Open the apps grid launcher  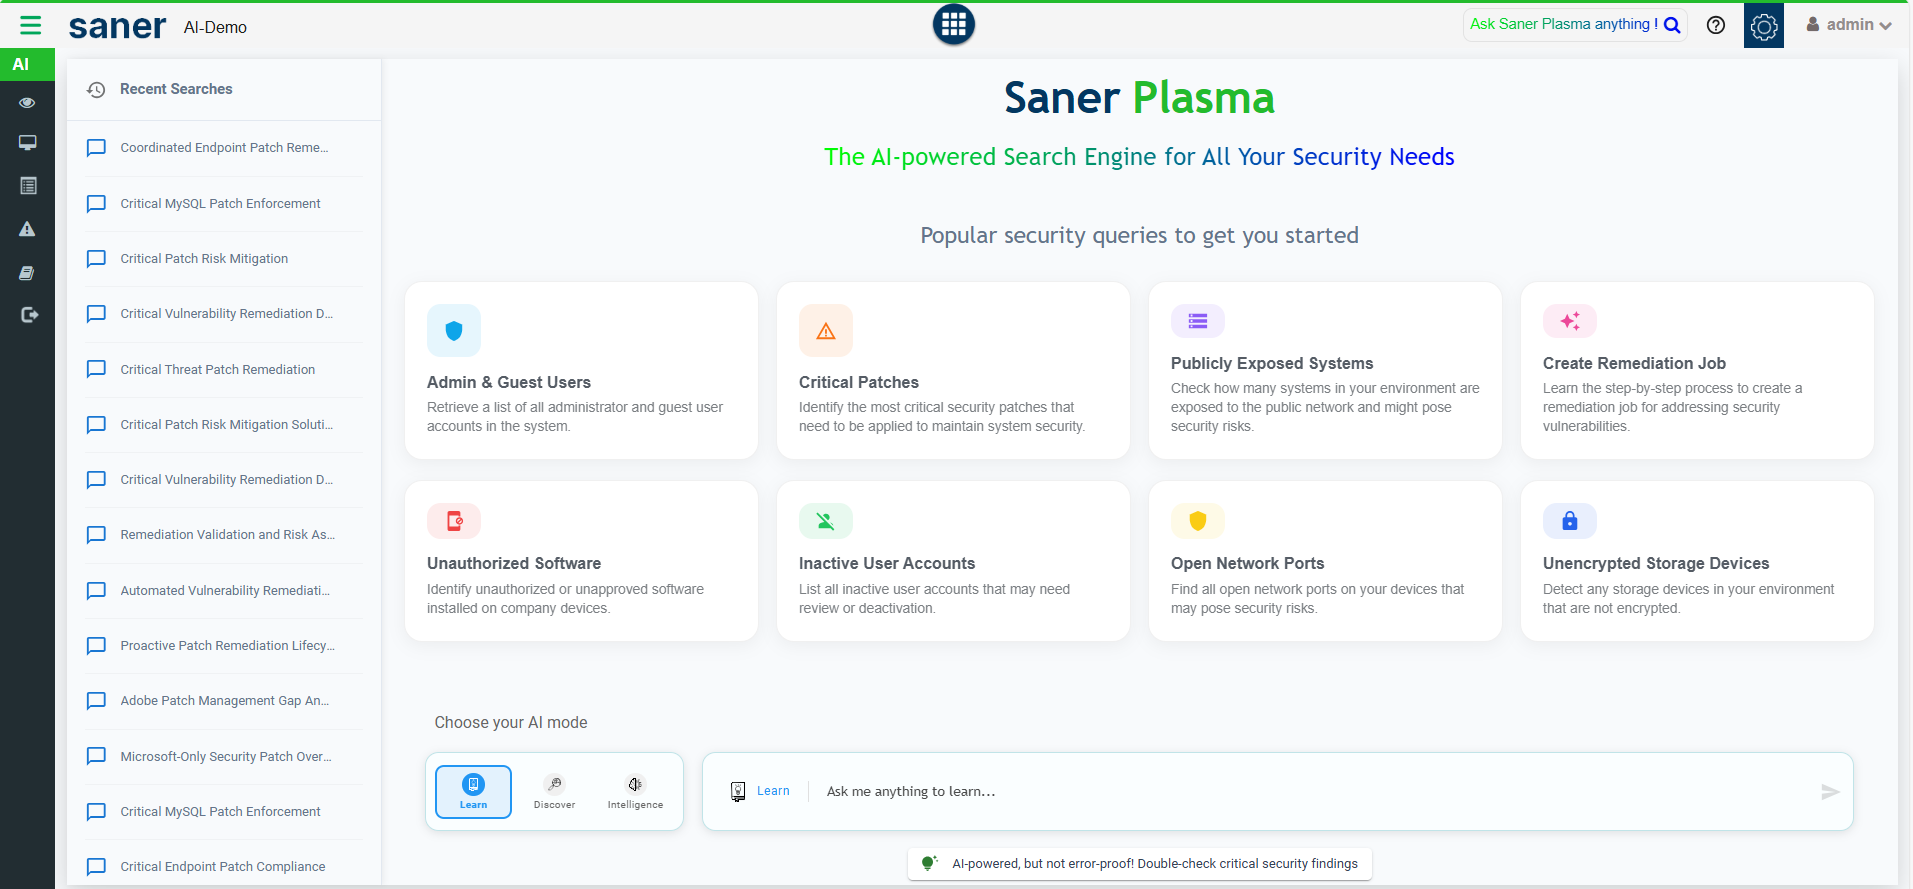pyautogui.click(x=954, y=25)
